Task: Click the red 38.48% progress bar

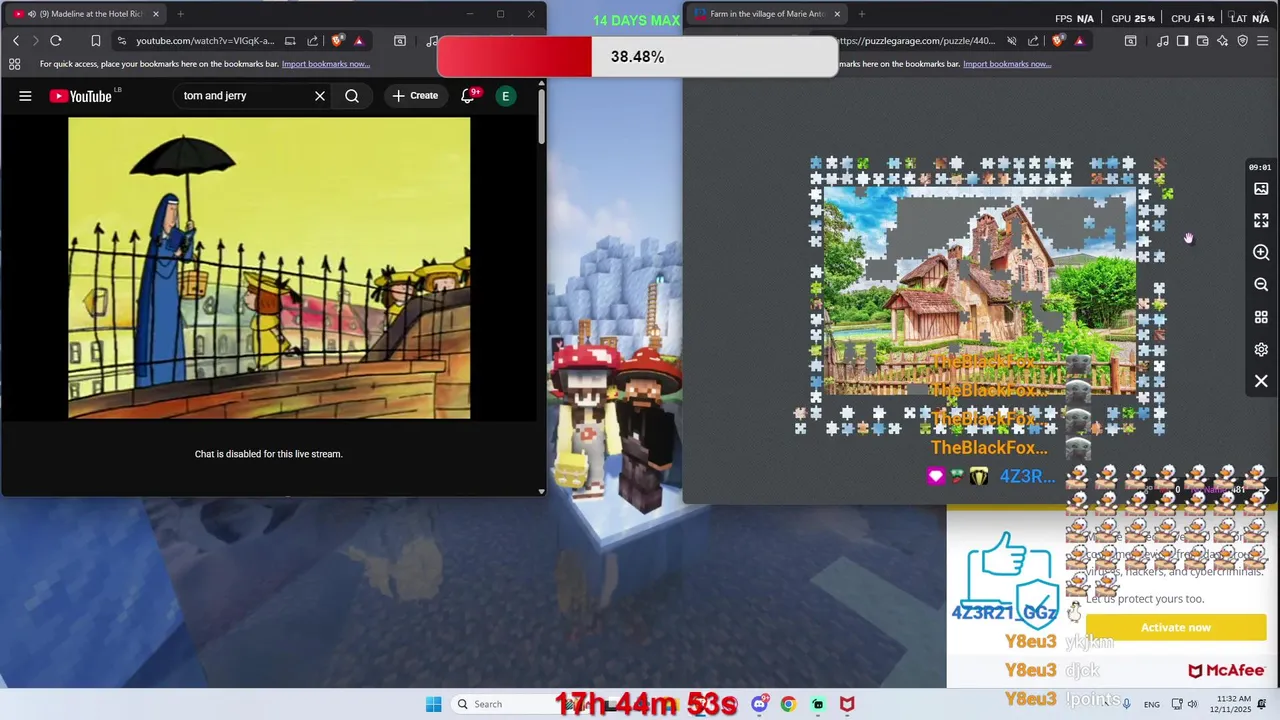Action: 514,57
